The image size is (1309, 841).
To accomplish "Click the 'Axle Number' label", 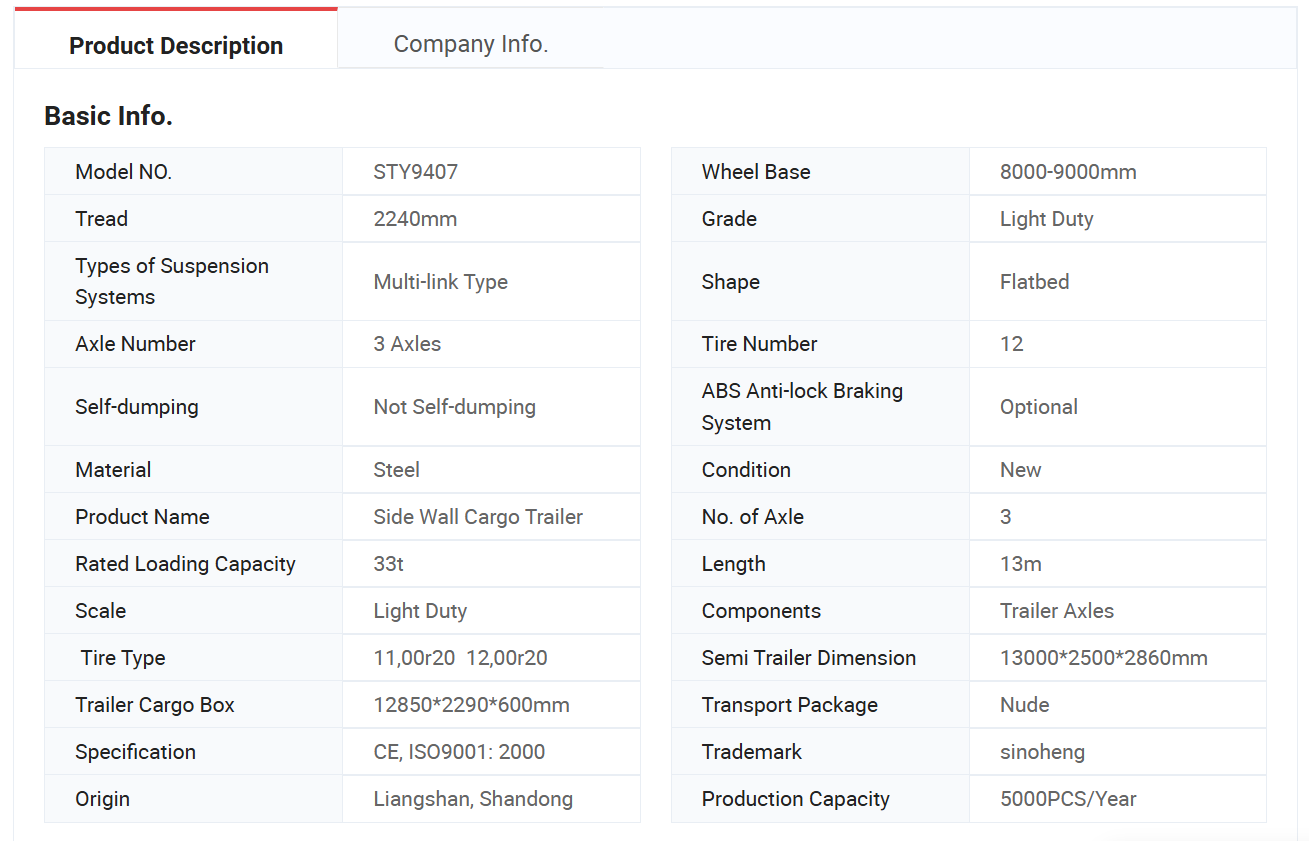I will [x=136, y=344].
